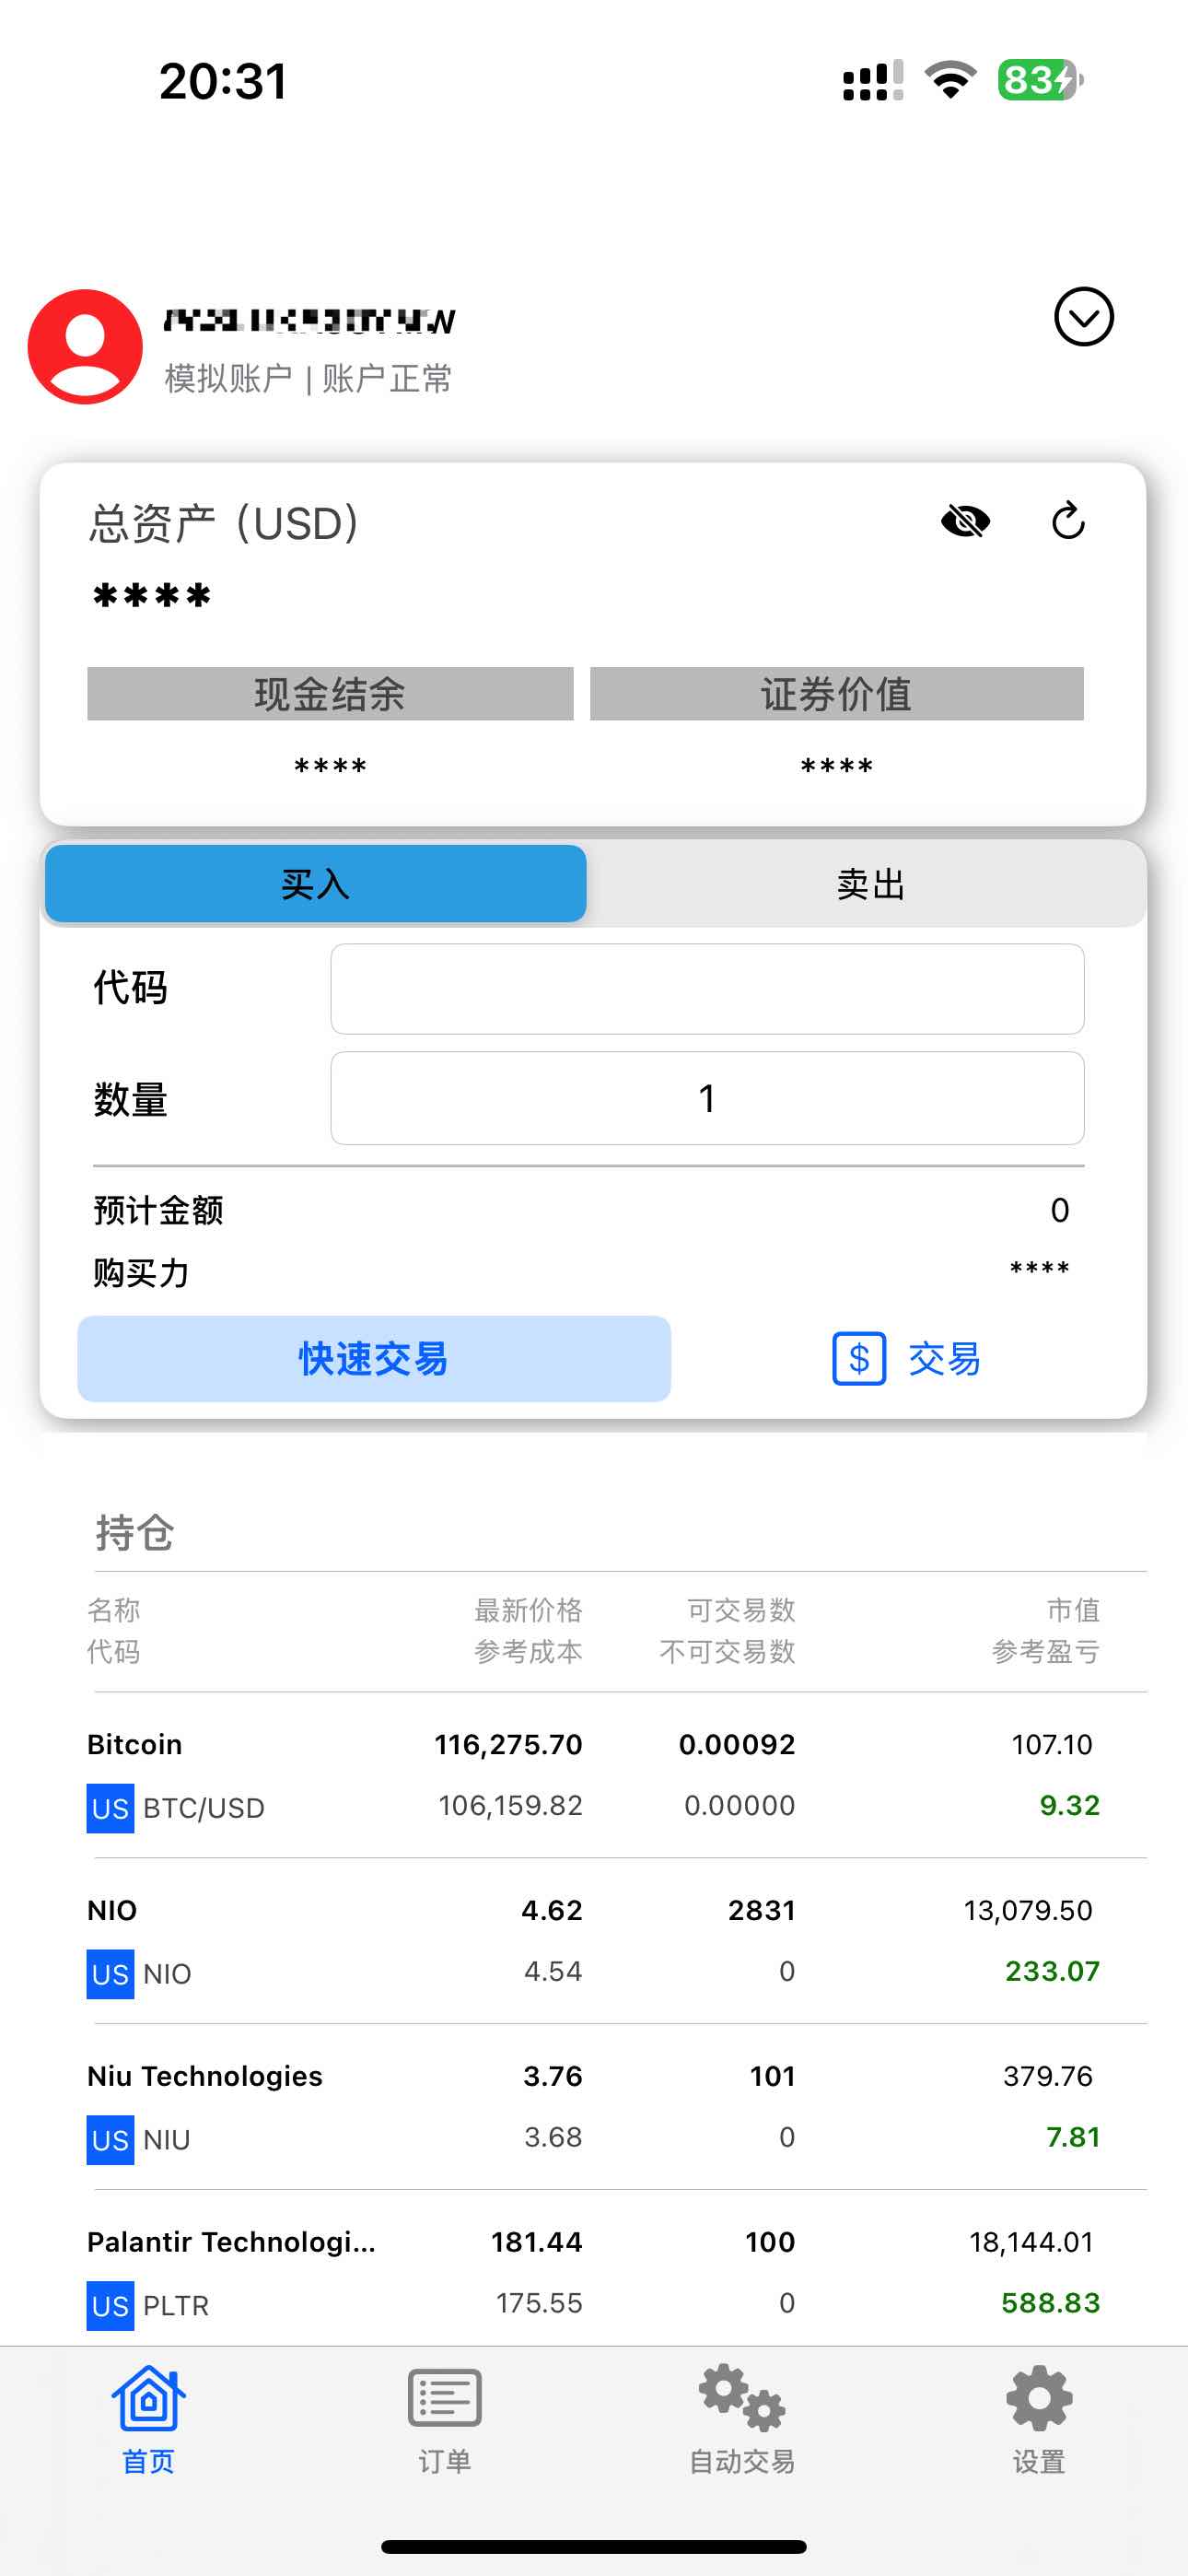Open the NIO holding name

112,1910
